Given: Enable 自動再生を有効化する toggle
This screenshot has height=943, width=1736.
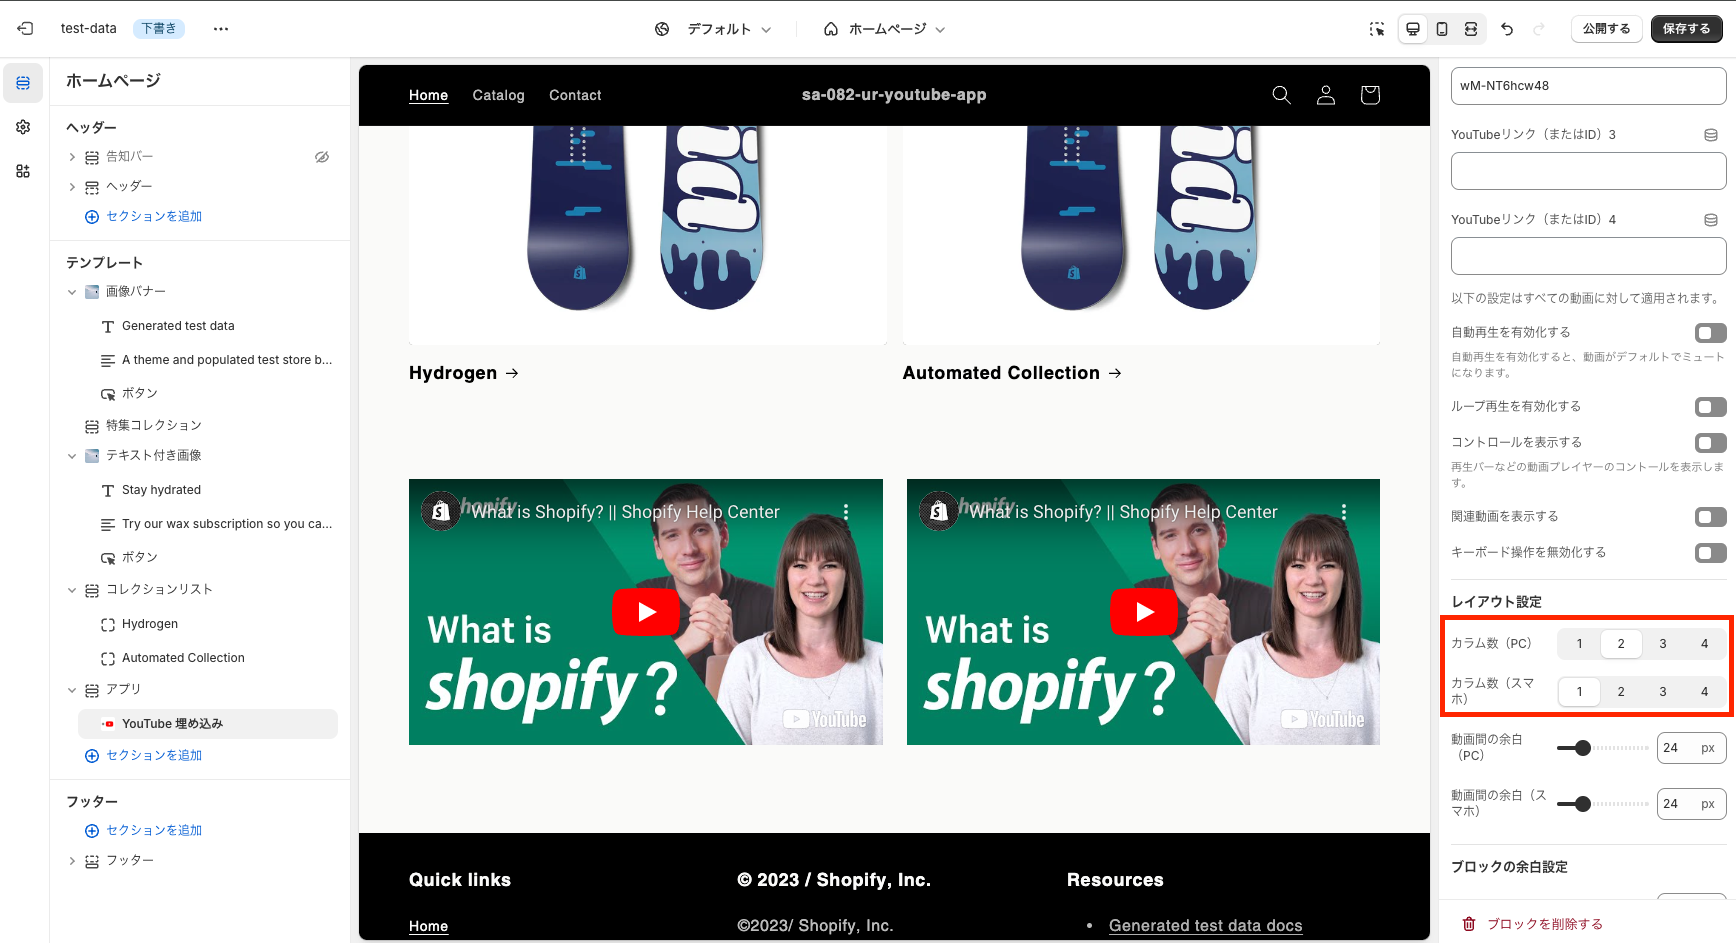Looking at the screenshot, I should [x=1710, y=333].
